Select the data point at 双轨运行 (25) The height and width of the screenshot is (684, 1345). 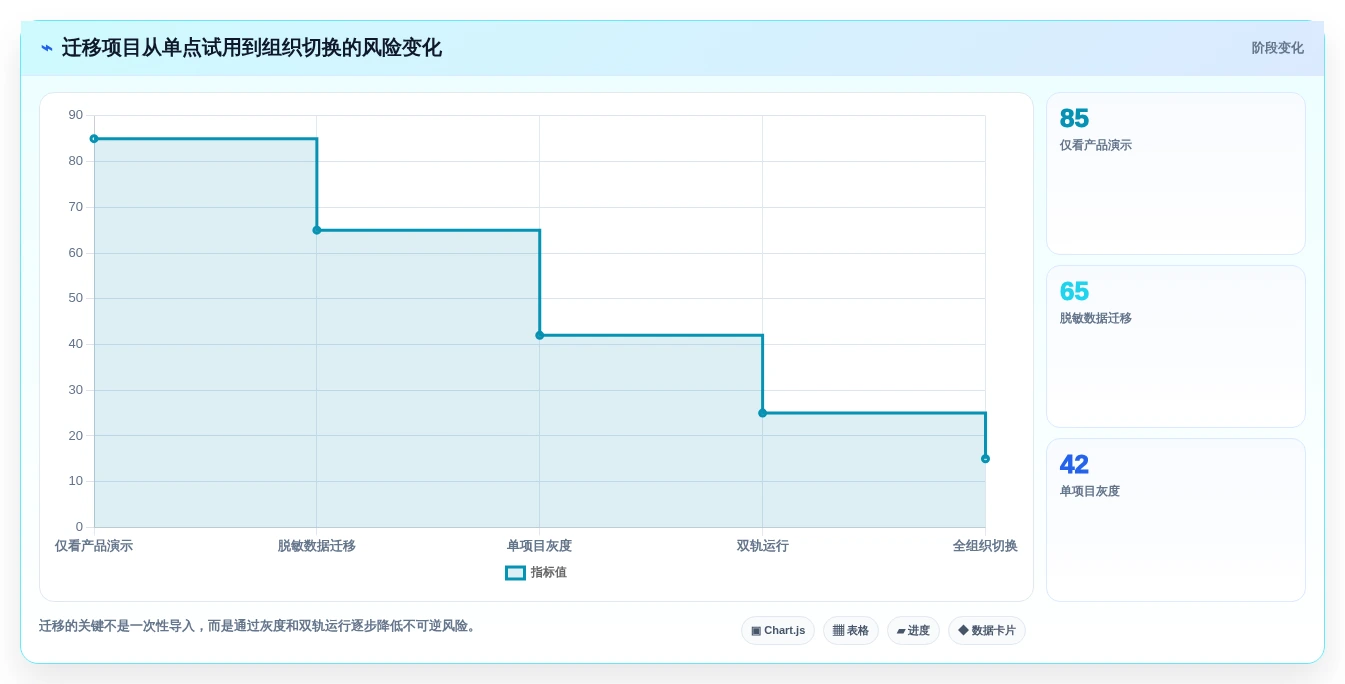[x=762, y=413]
